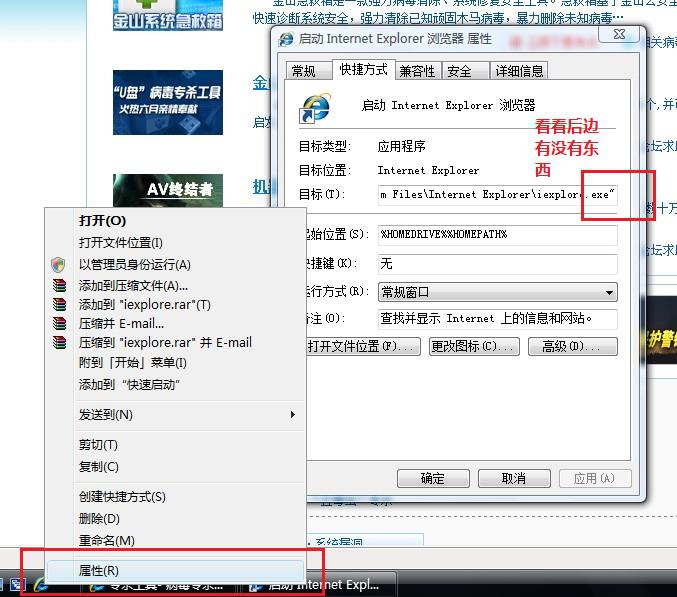Expand the 发送到(N) submenu arrow
Screen dimensions: 677x597
pos(293,414)
